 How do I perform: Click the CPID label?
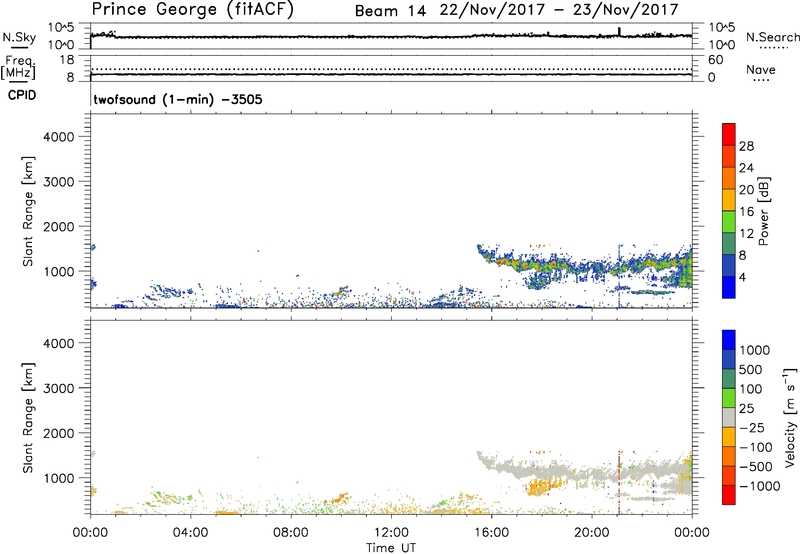[x=22, y=95]
